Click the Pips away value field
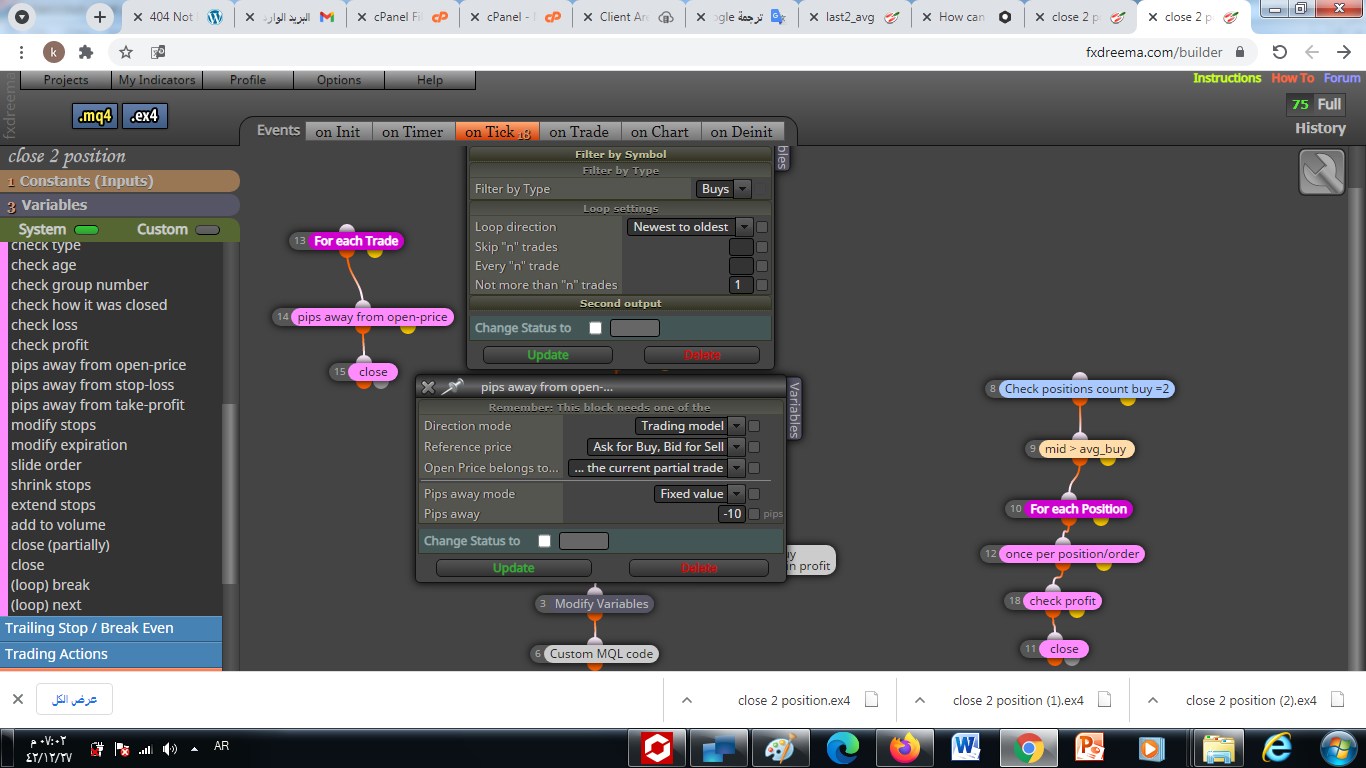The image size is (1366, 768). (732, 514)
